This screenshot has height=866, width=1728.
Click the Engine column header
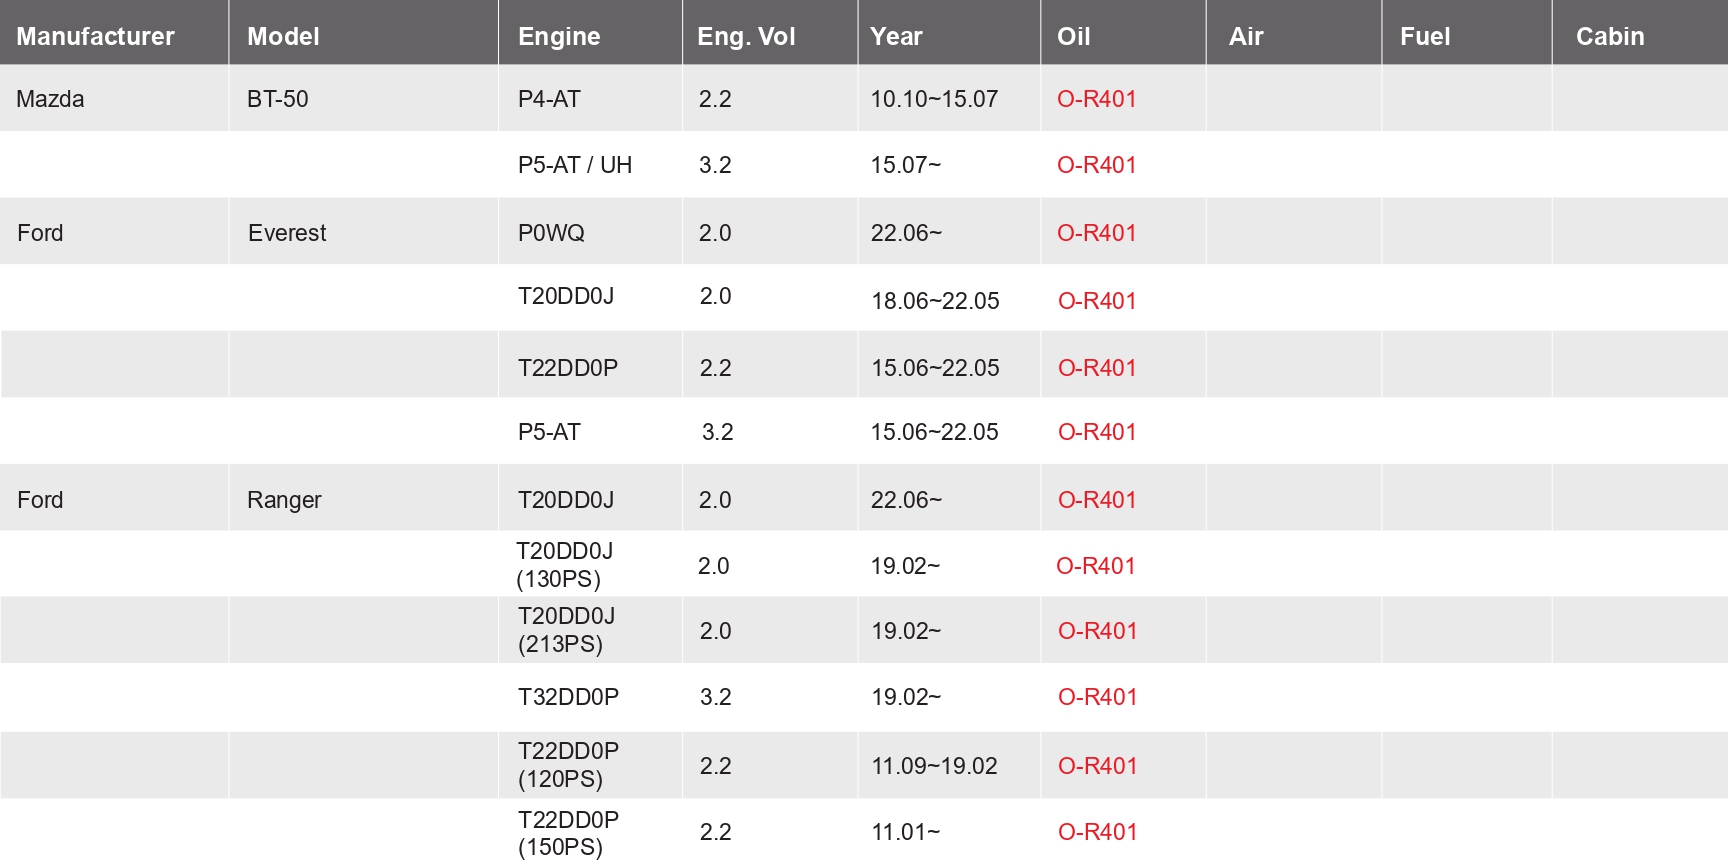[x=559, y=37]
